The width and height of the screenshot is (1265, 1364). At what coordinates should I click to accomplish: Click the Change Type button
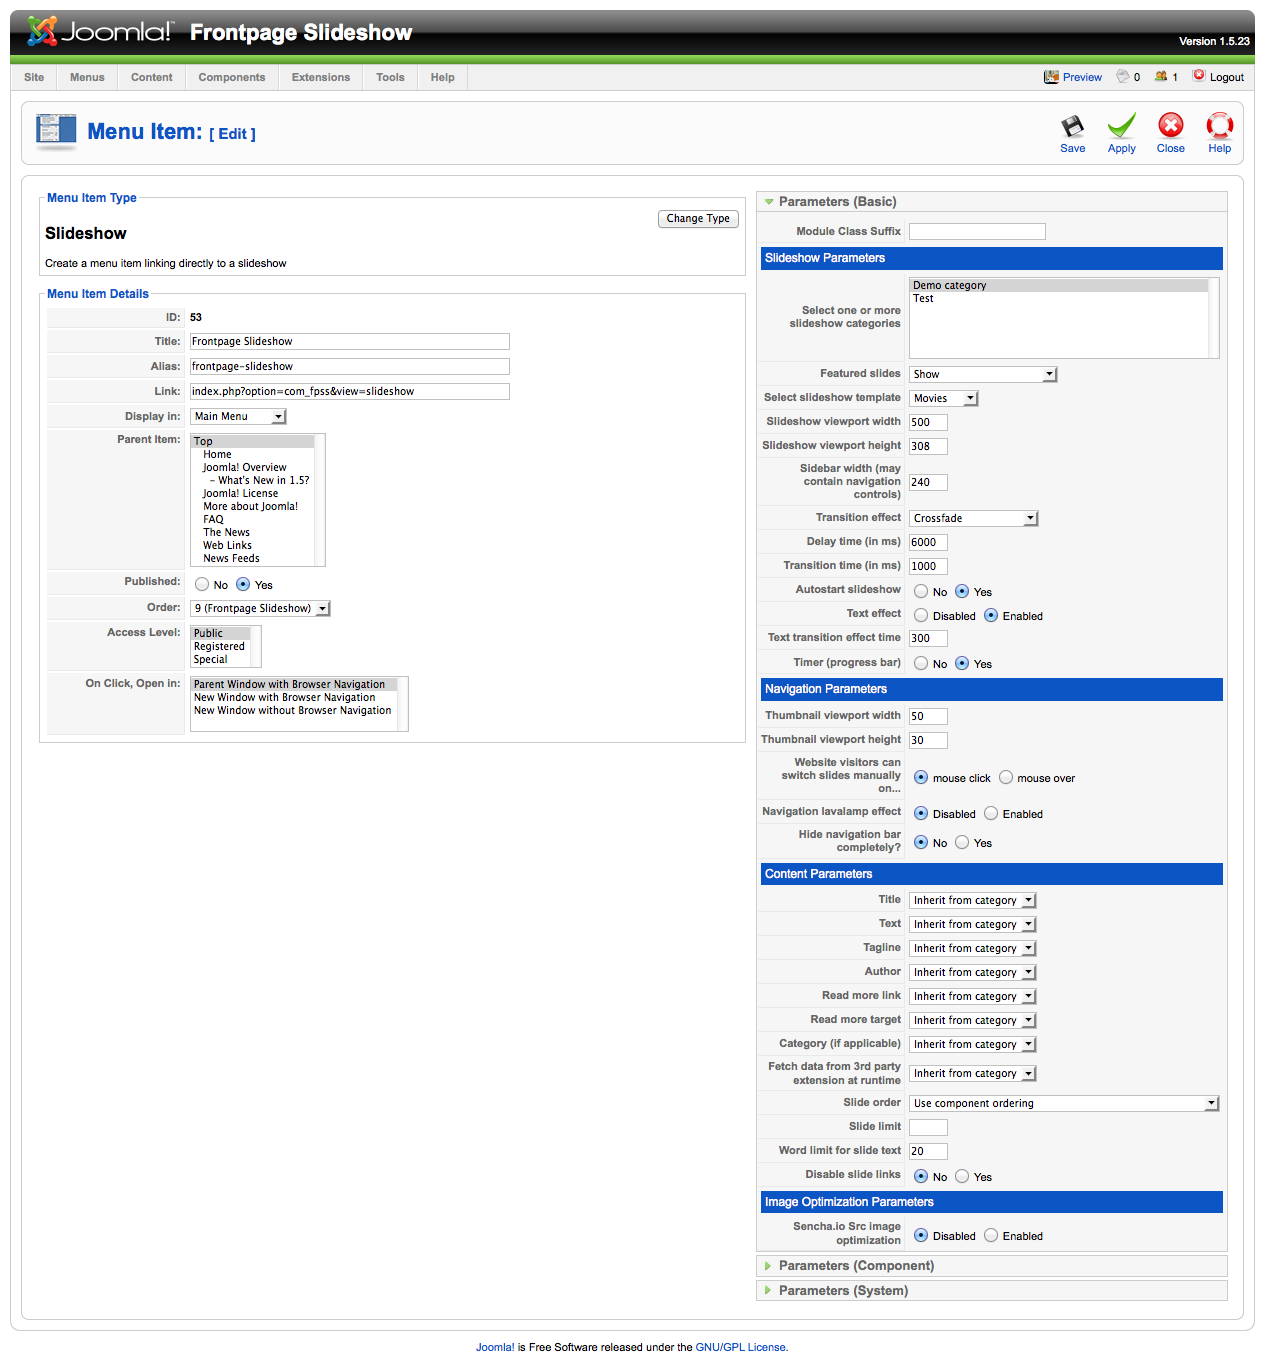[x=698, y=219]
